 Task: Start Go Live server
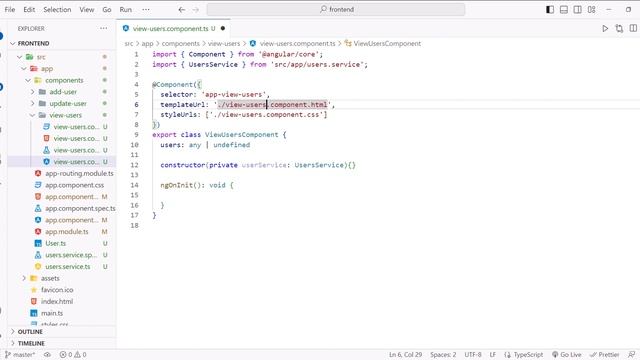567,355
